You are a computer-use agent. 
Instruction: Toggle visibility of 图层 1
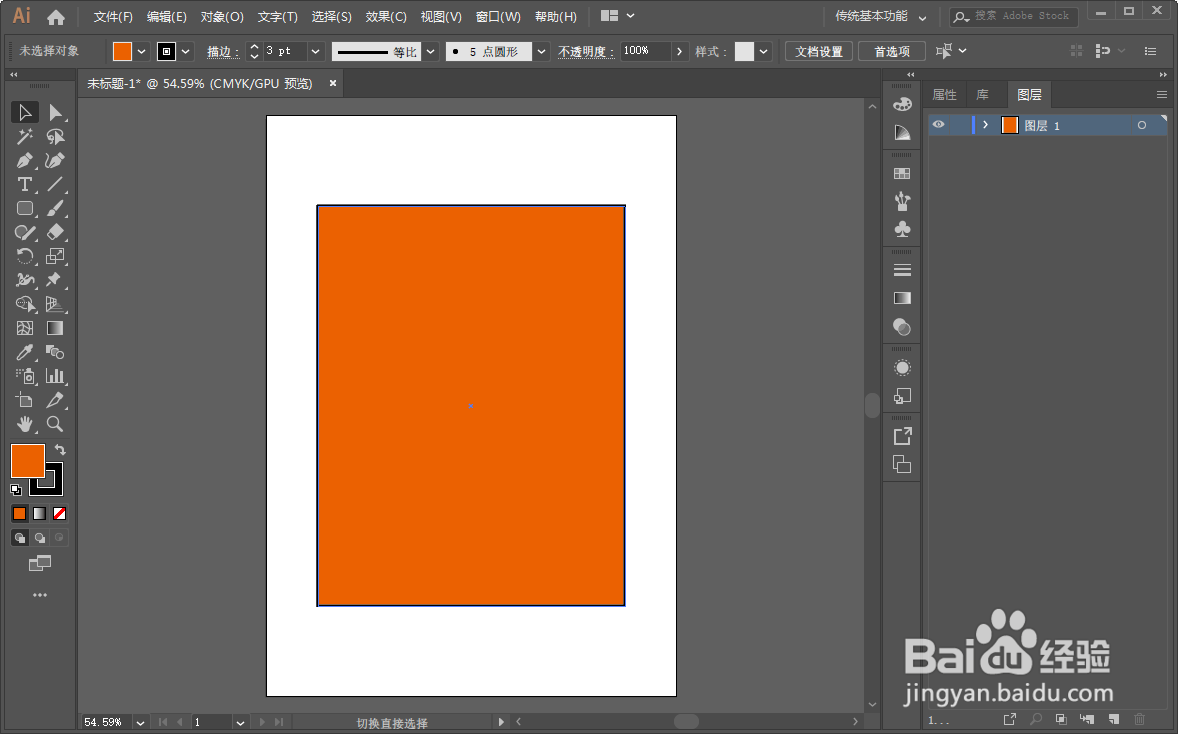[x=938, y=125]
